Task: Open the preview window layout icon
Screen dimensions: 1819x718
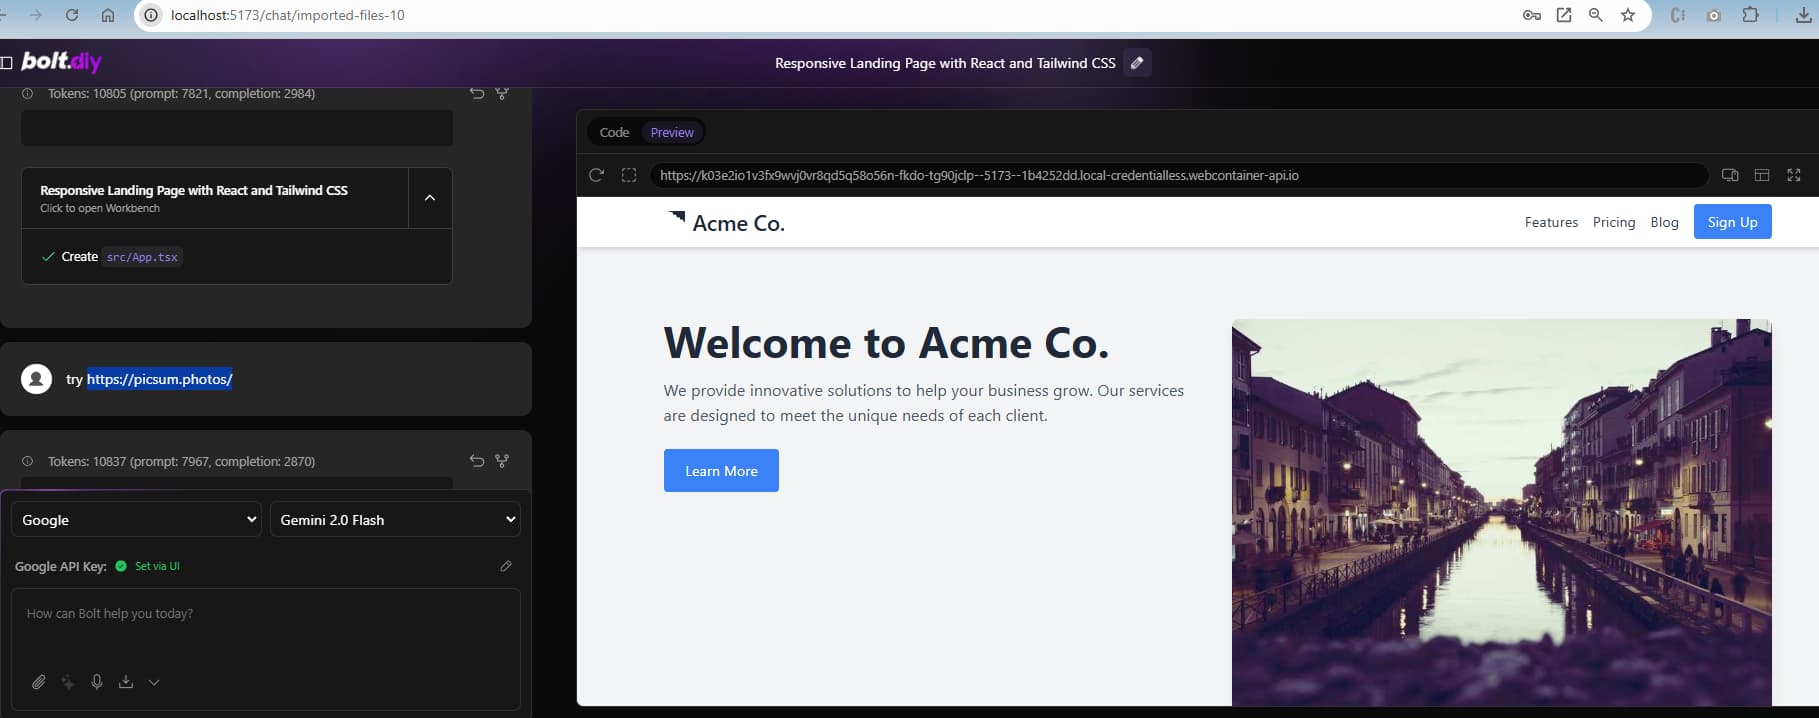Action: (1762, 175)
